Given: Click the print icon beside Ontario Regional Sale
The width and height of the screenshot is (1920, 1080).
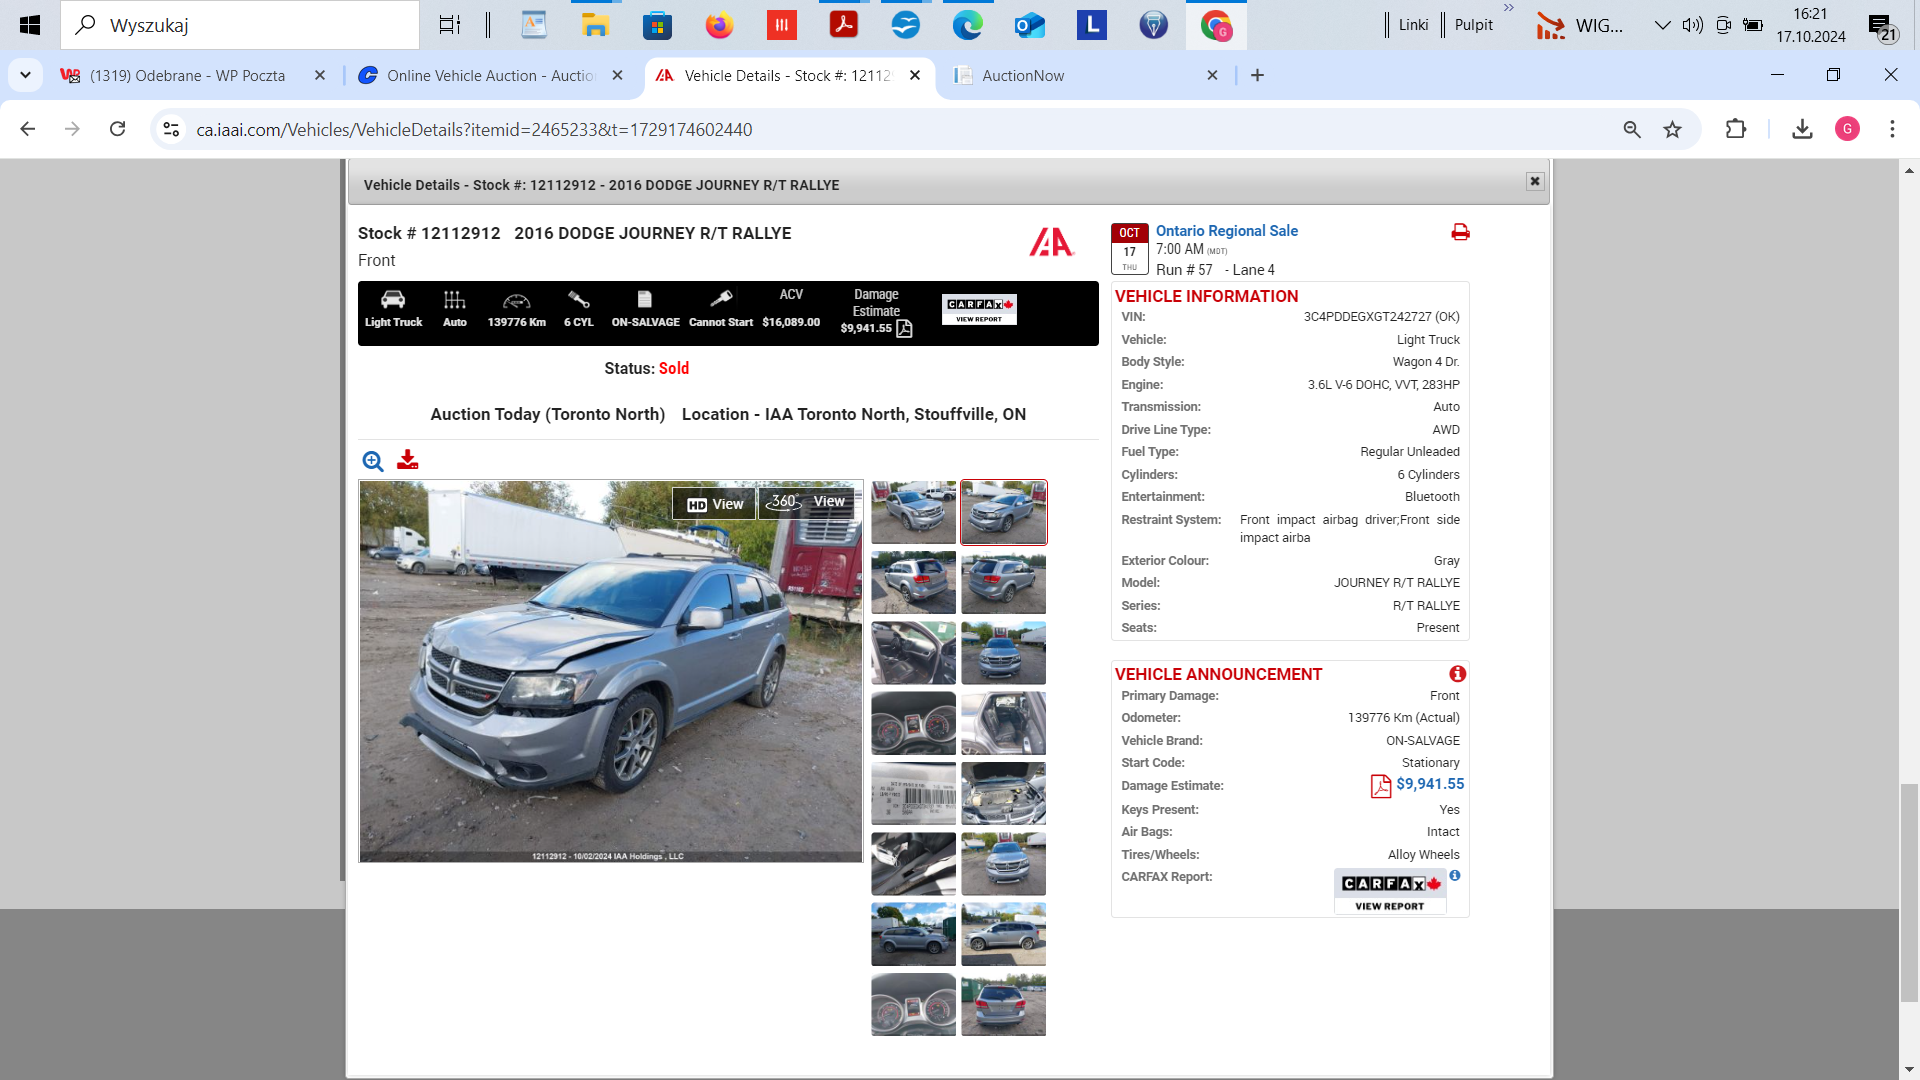Looking at the screenshot, I should [x=1460, y=232].
